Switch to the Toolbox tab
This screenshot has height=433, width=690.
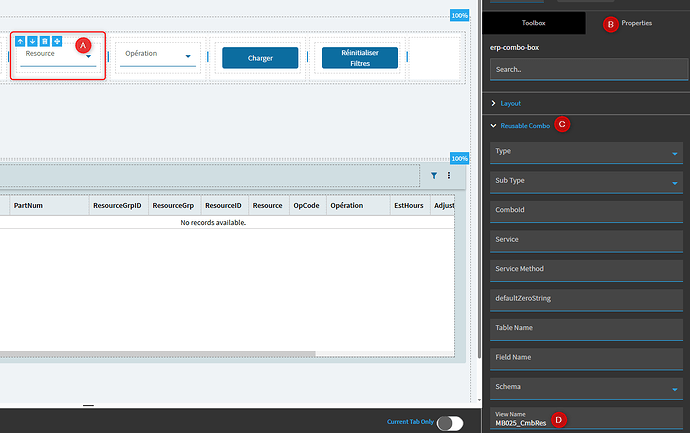coord(534,23)
